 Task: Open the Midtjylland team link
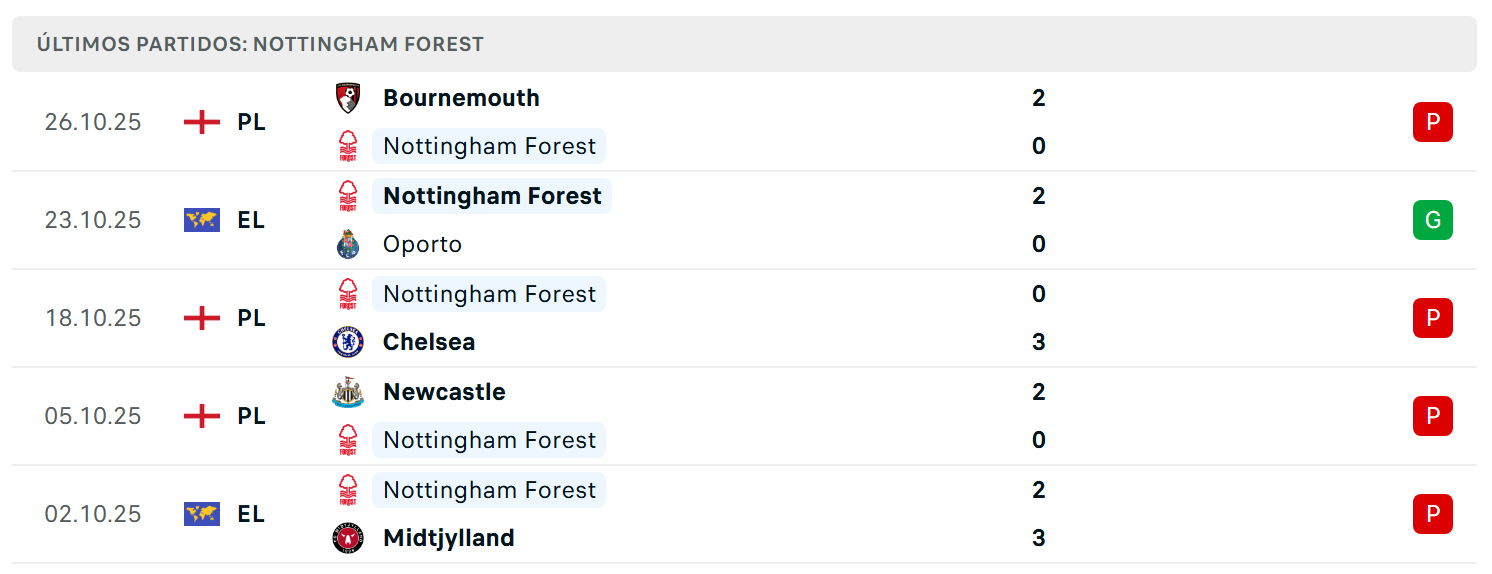[449, 538]
